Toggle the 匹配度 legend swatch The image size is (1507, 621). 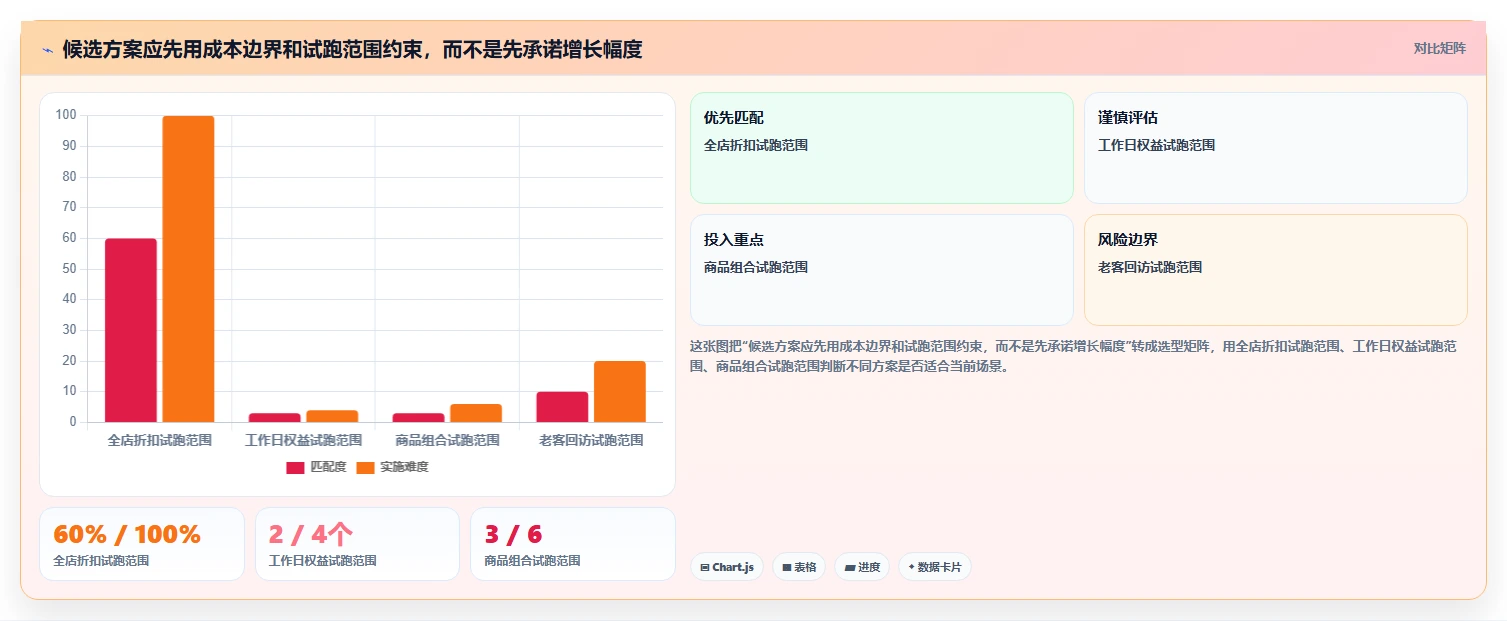pos(295,467)
